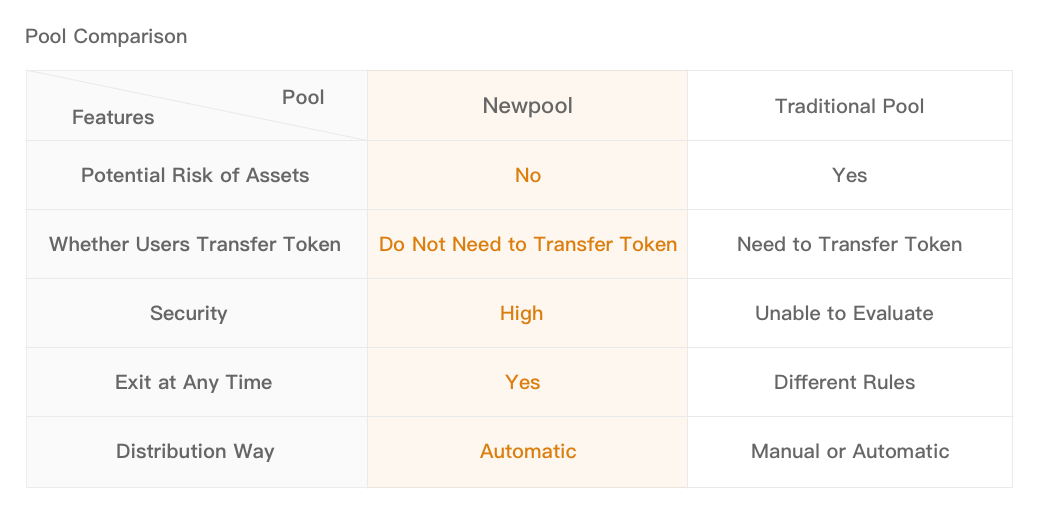
Task: Select the Need to Transfer Token cell
Action: [850, 244]
